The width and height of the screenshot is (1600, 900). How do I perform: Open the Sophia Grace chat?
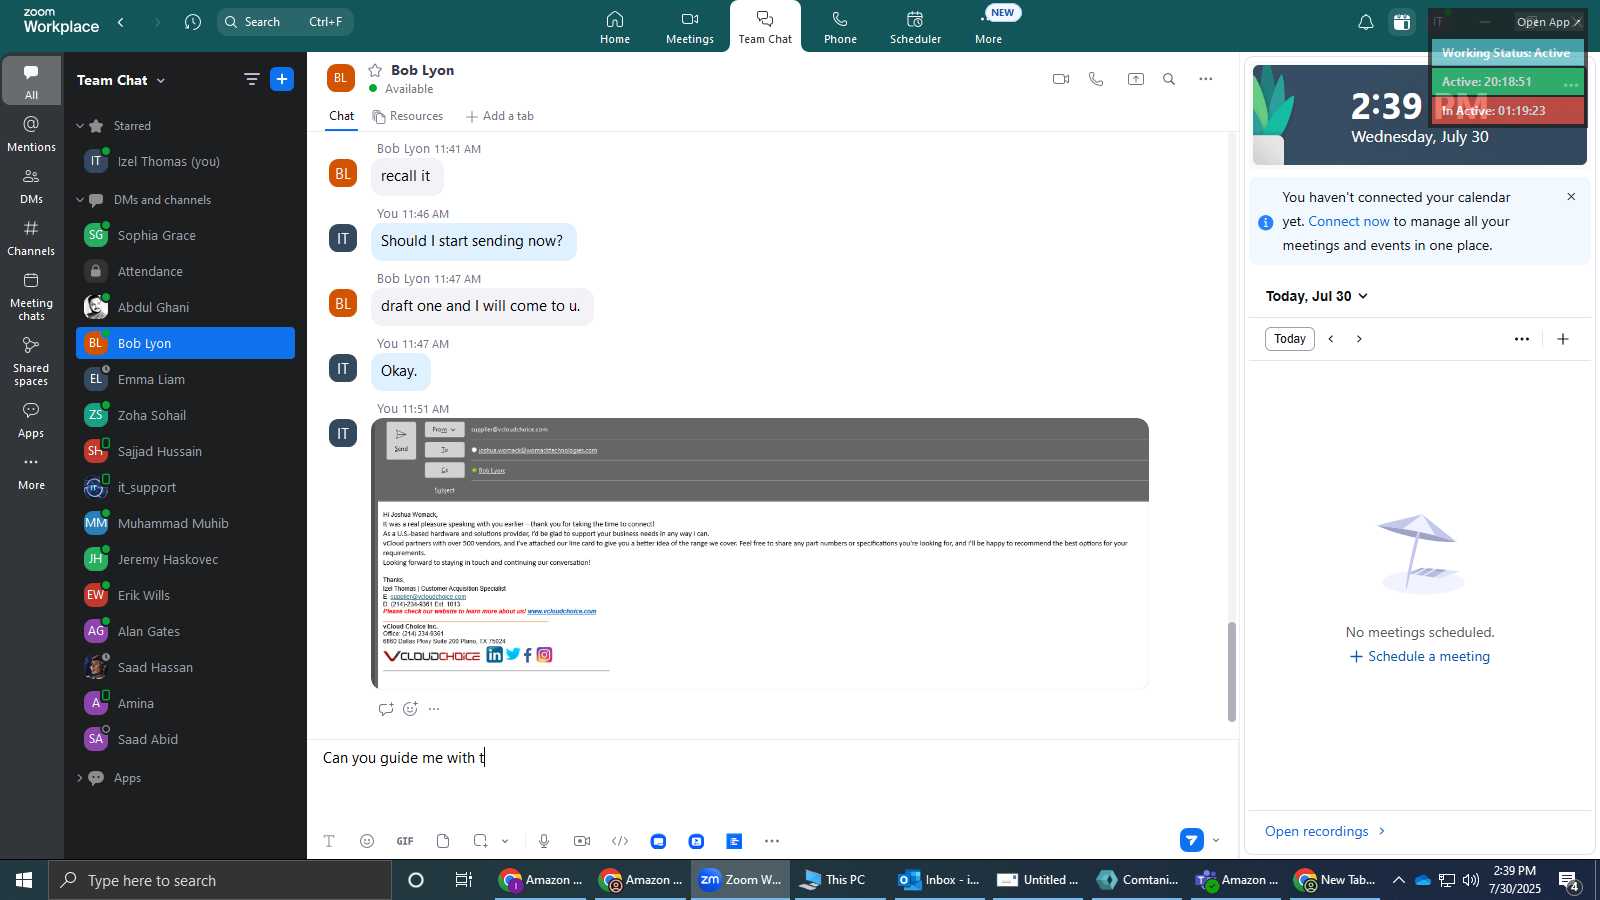(186, 235)
